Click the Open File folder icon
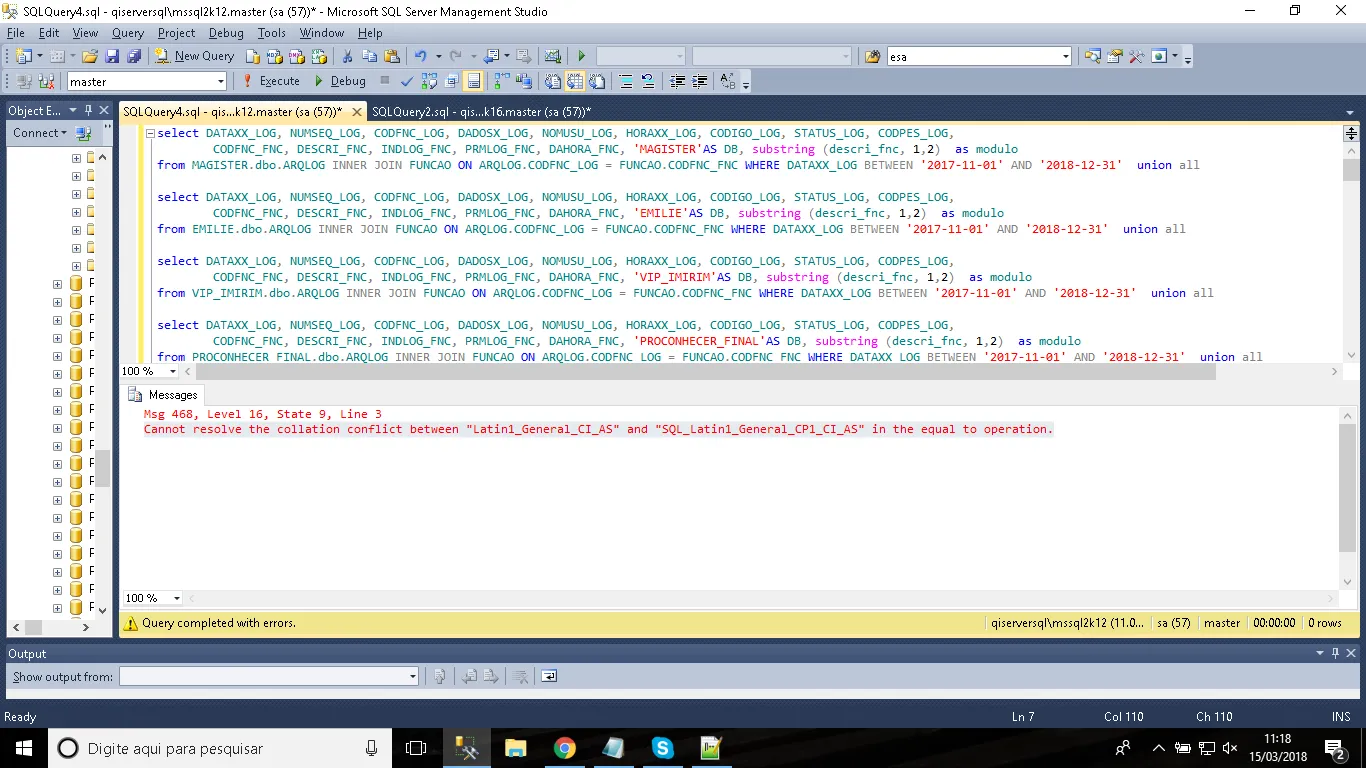 (89, 56)
